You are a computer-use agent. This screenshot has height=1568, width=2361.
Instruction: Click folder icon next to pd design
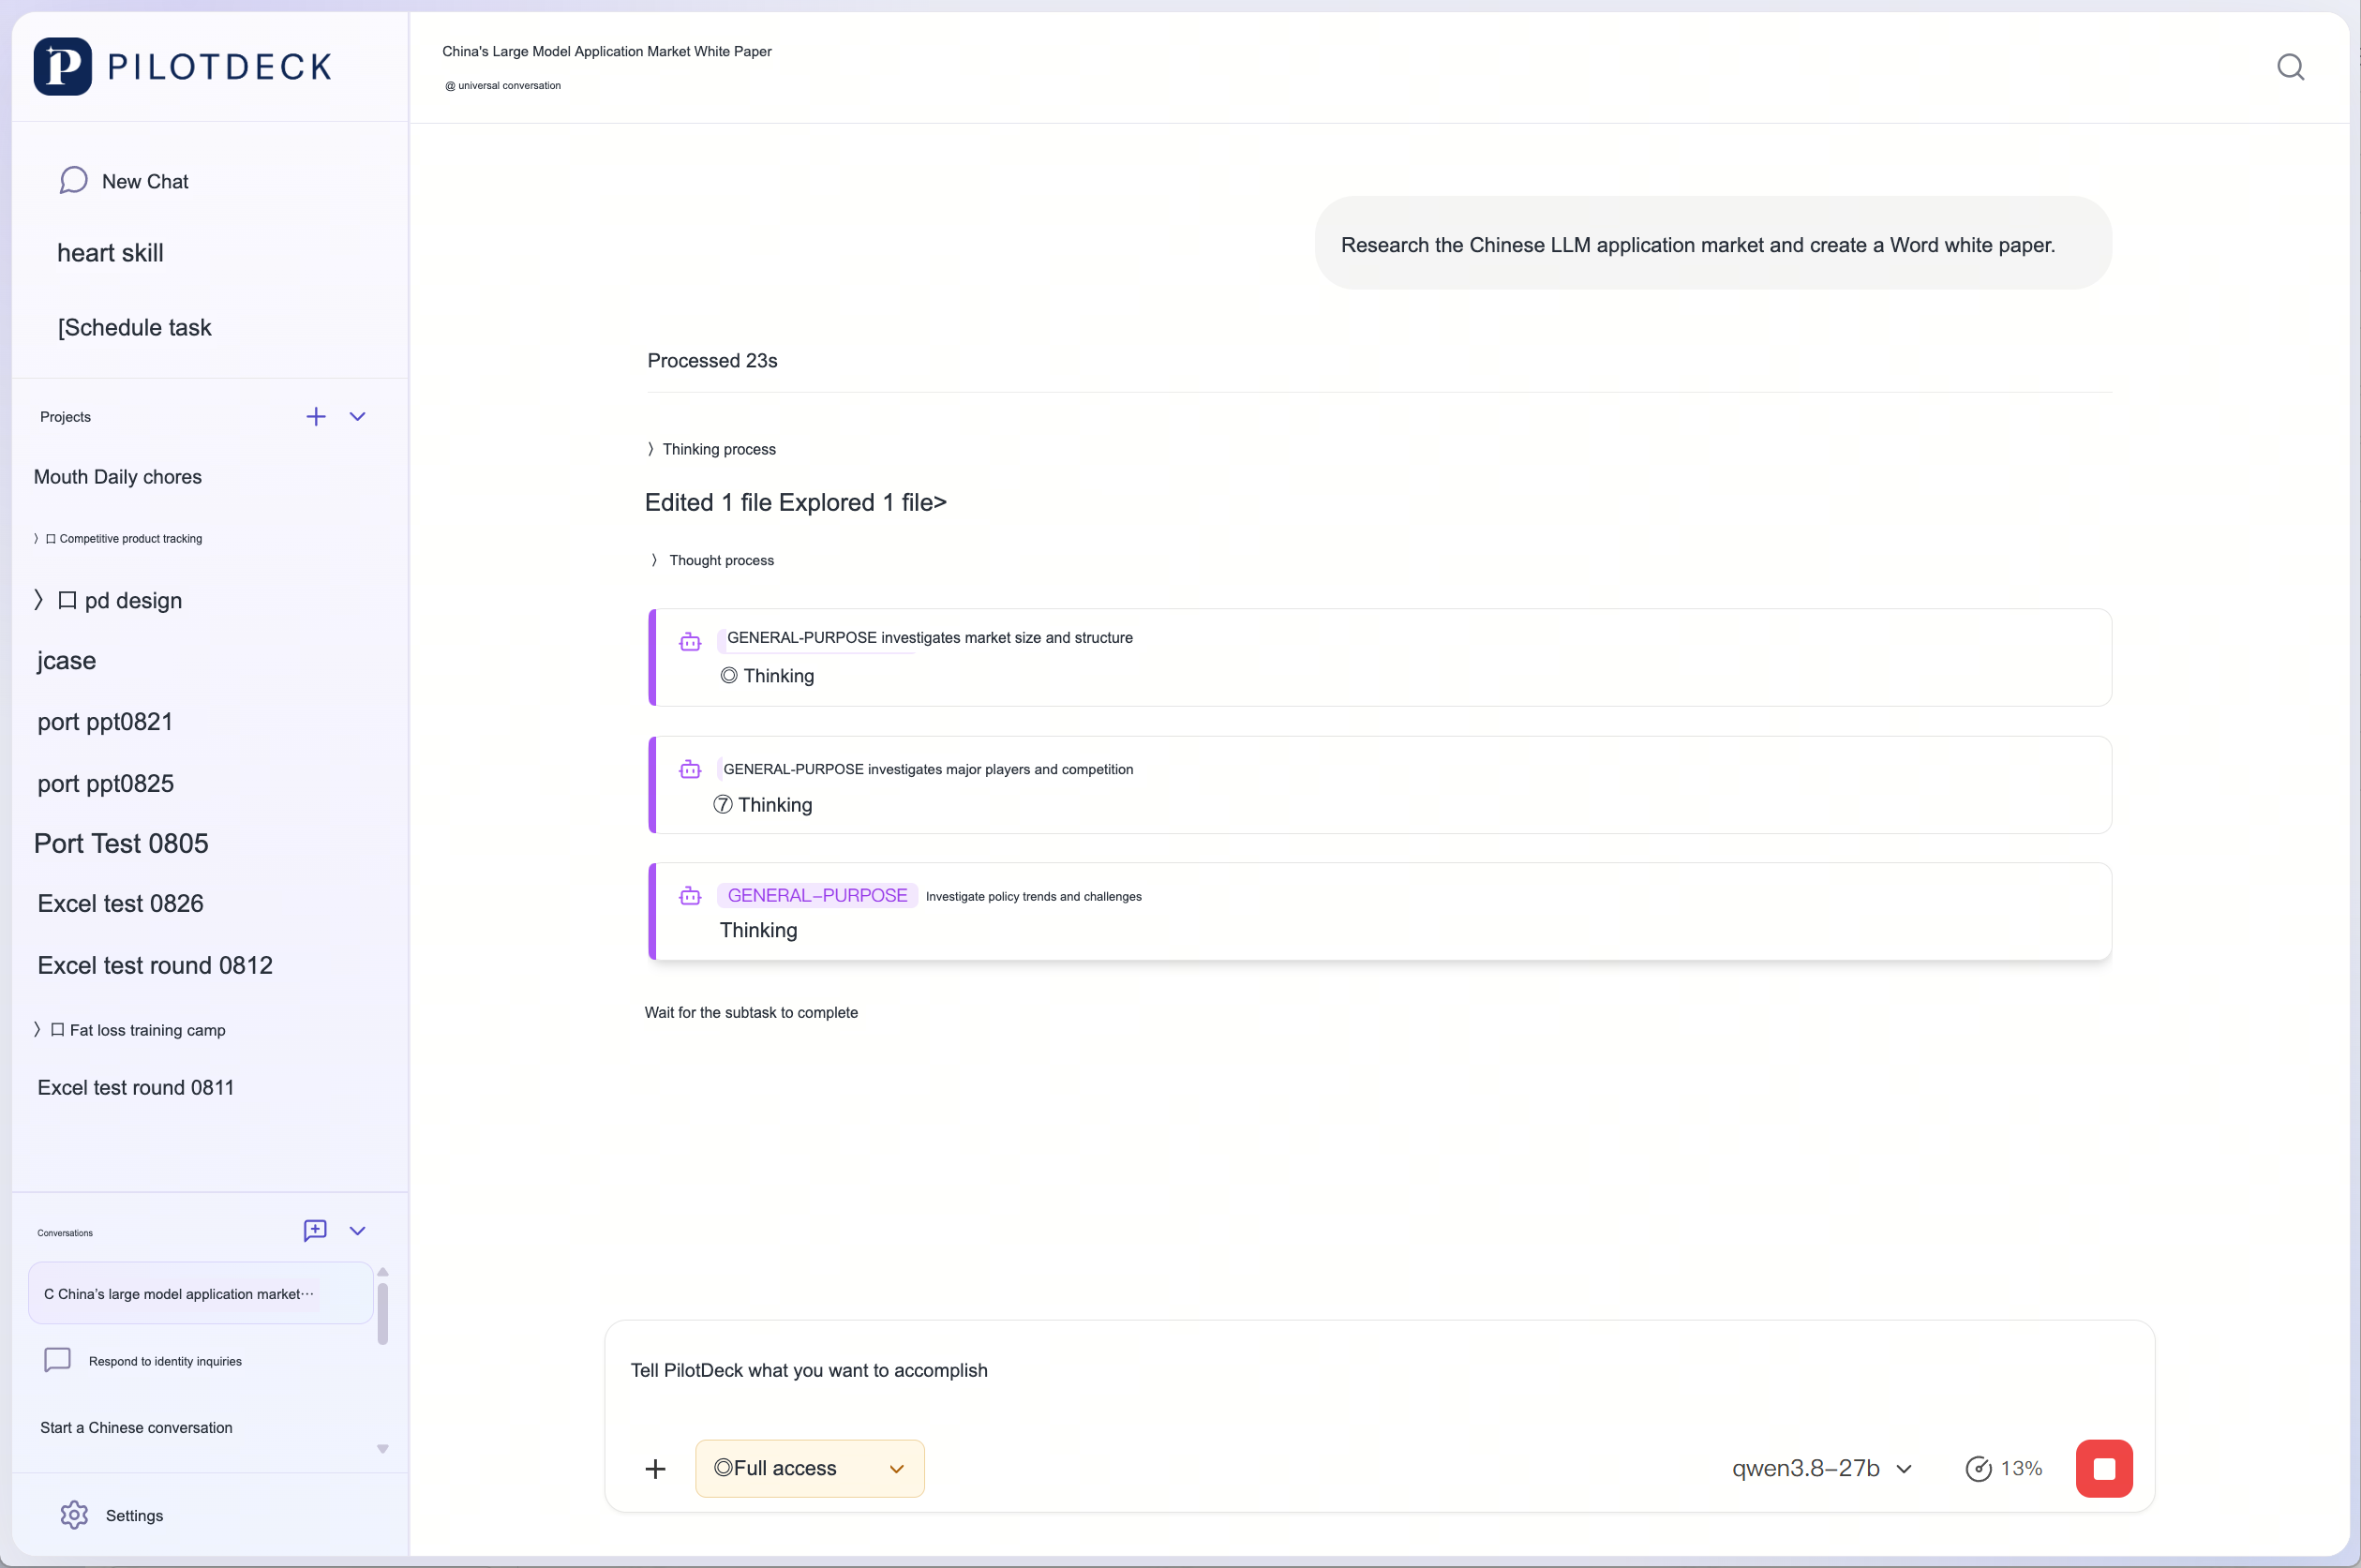point(67,600)
